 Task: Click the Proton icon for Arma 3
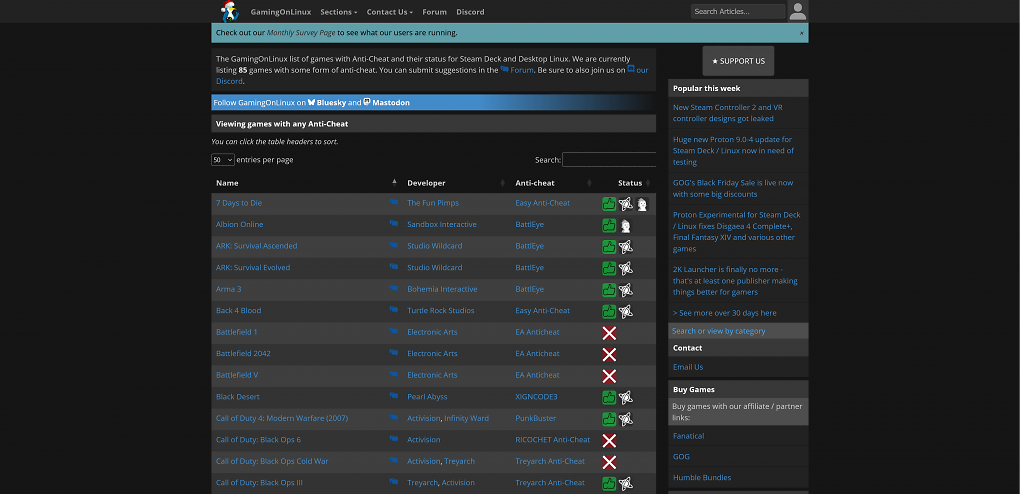[x=625, y=290]
